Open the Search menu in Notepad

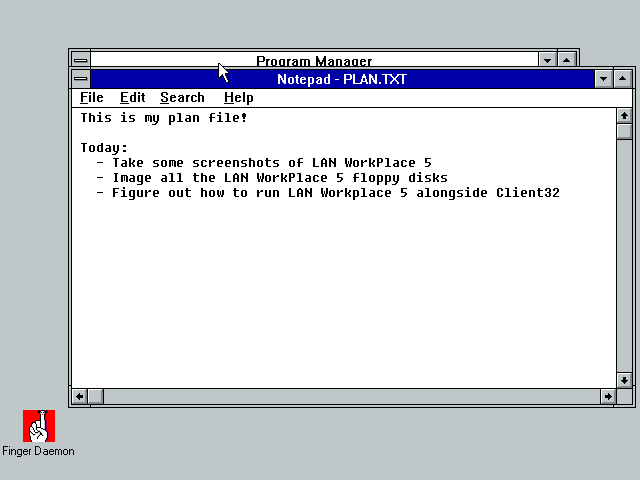pyautogui.click(x=182, y=98)
